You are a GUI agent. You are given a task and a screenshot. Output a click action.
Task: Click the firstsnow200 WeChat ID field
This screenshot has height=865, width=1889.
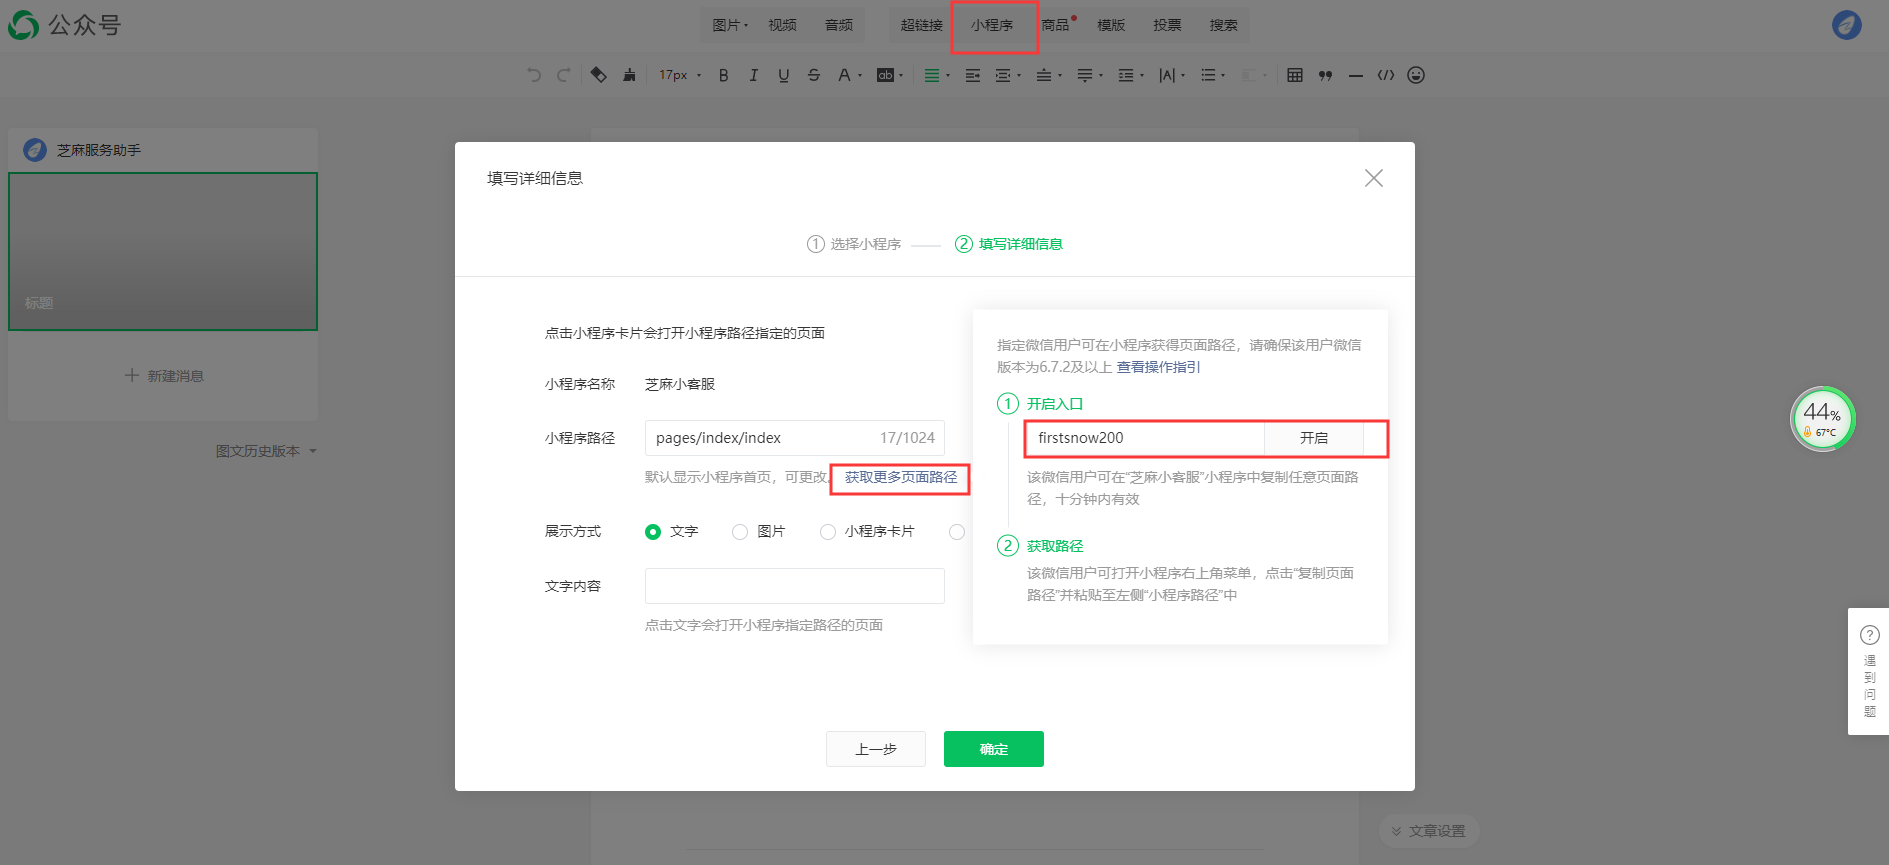click(x=1145, y=438)
